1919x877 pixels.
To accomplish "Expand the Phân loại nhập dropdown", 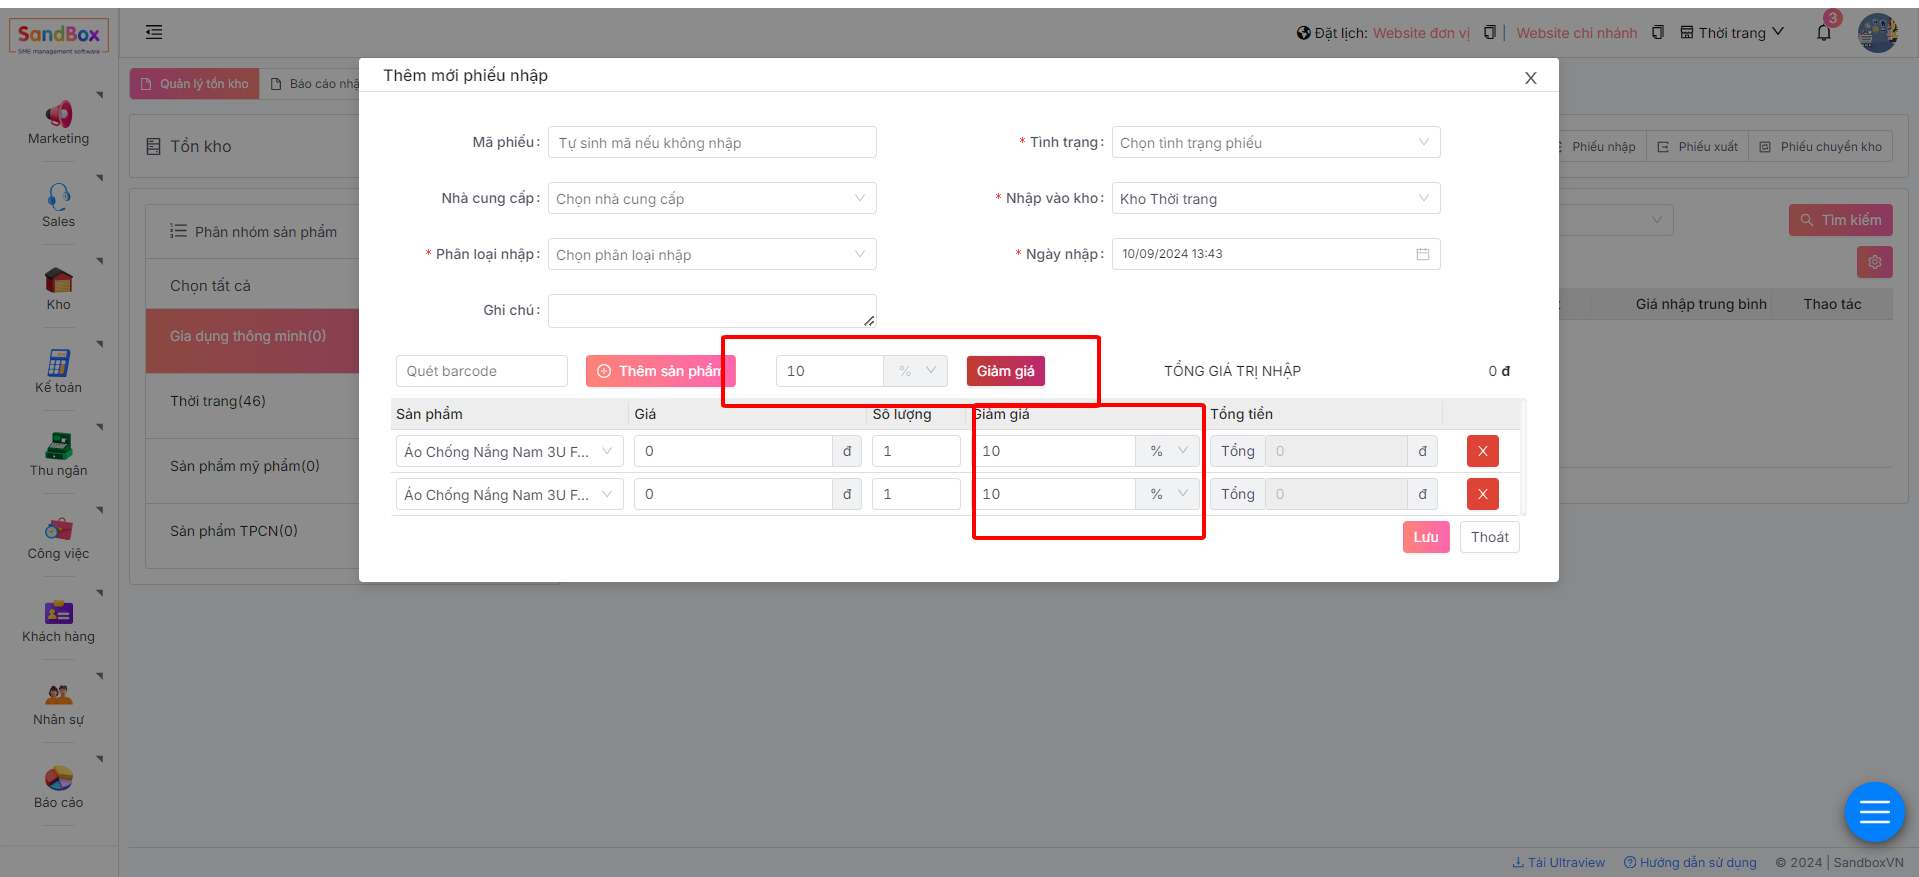I will pyautogui.click(x=711, y=255).
